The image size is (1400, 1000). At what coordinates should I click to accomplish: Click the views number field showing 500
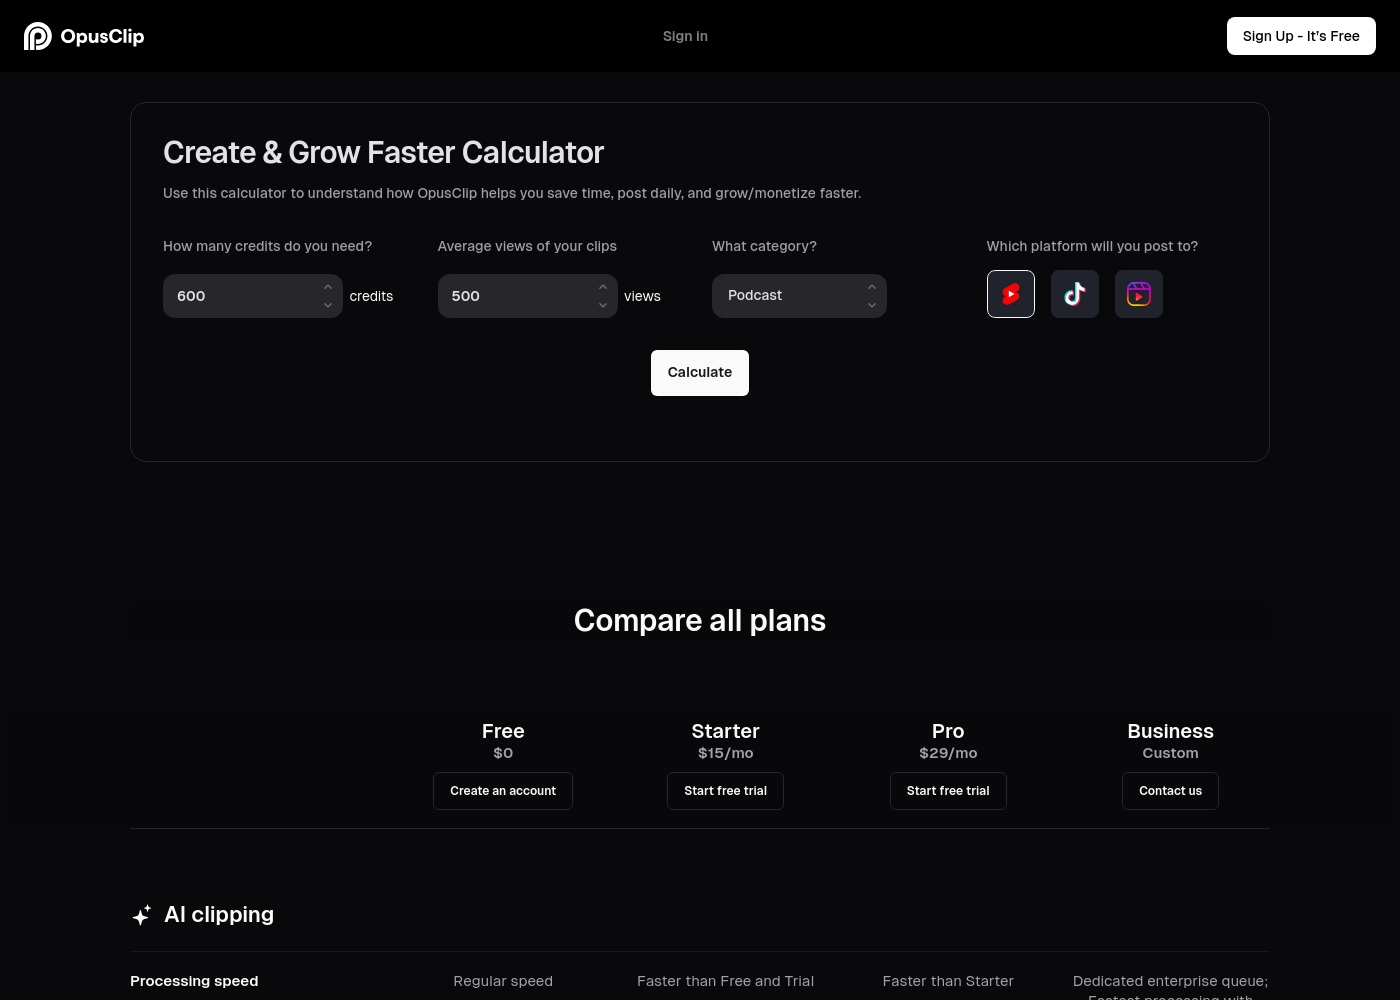528,296
